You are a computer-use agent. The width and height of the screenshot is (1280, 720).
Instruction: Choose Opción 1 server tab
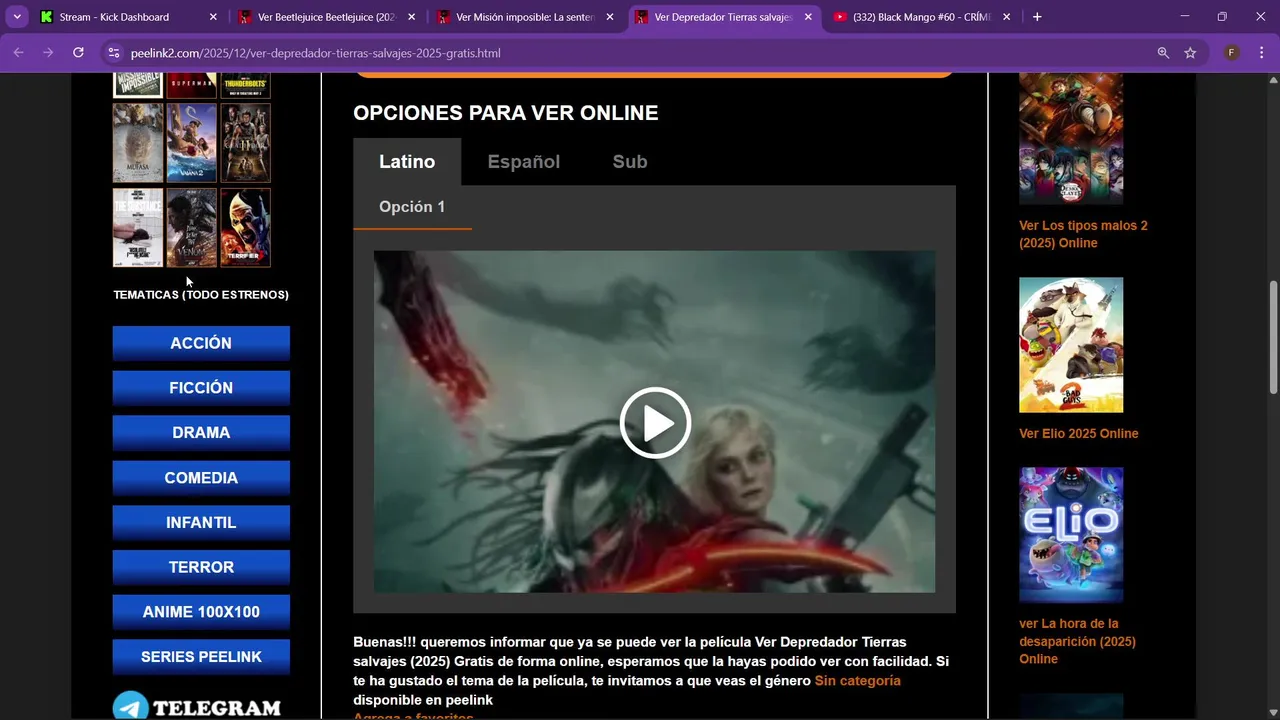coord(412,207)
